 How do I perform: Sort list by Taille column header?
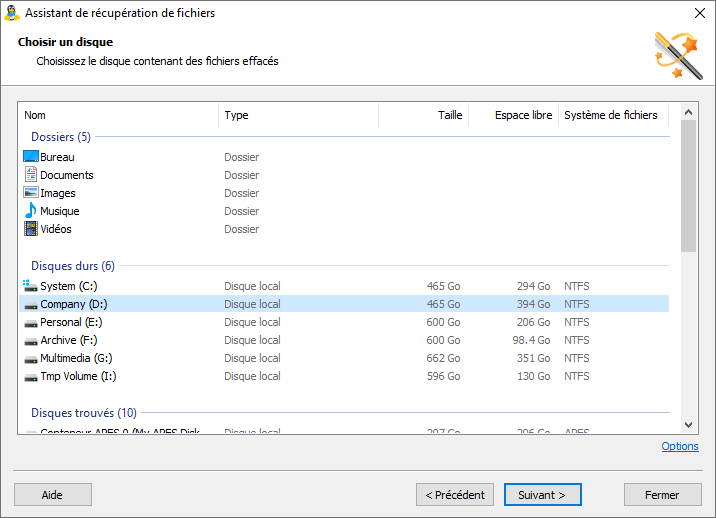[x=423, y=115]
